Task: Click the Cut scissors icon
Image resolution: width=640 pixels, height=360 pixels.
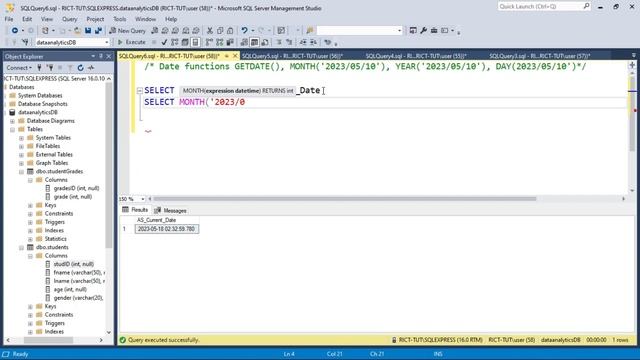Action: tap(210, 31)
